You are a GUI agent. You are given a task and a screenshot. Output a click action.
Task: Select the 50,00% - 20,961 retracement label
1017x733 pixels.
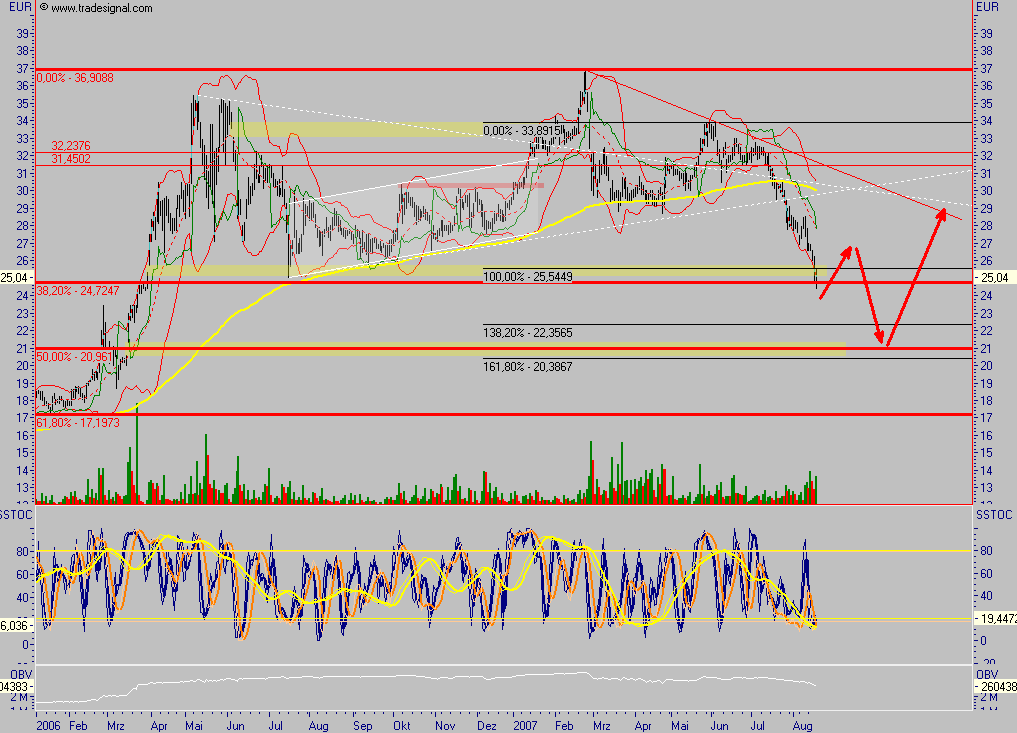(74, 356)
